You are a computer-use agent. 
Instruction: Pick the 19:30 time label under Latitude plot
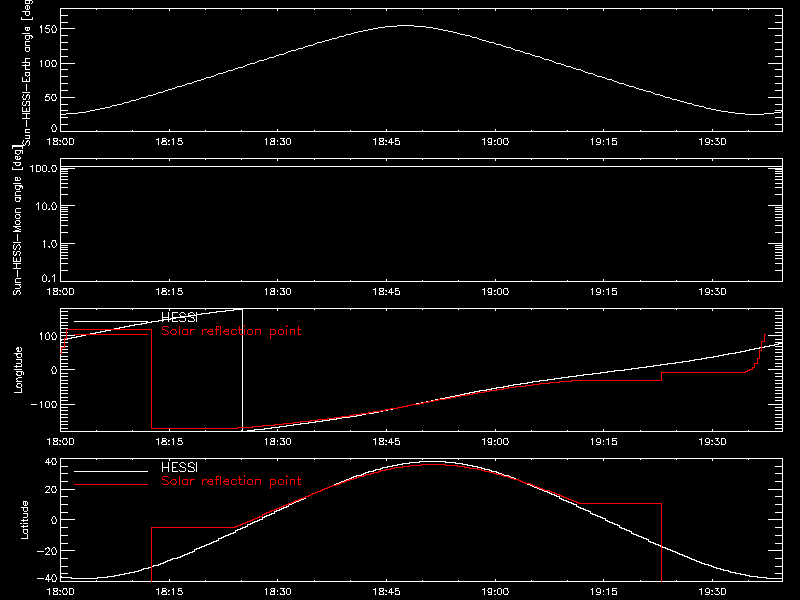[x=712, y=592]
